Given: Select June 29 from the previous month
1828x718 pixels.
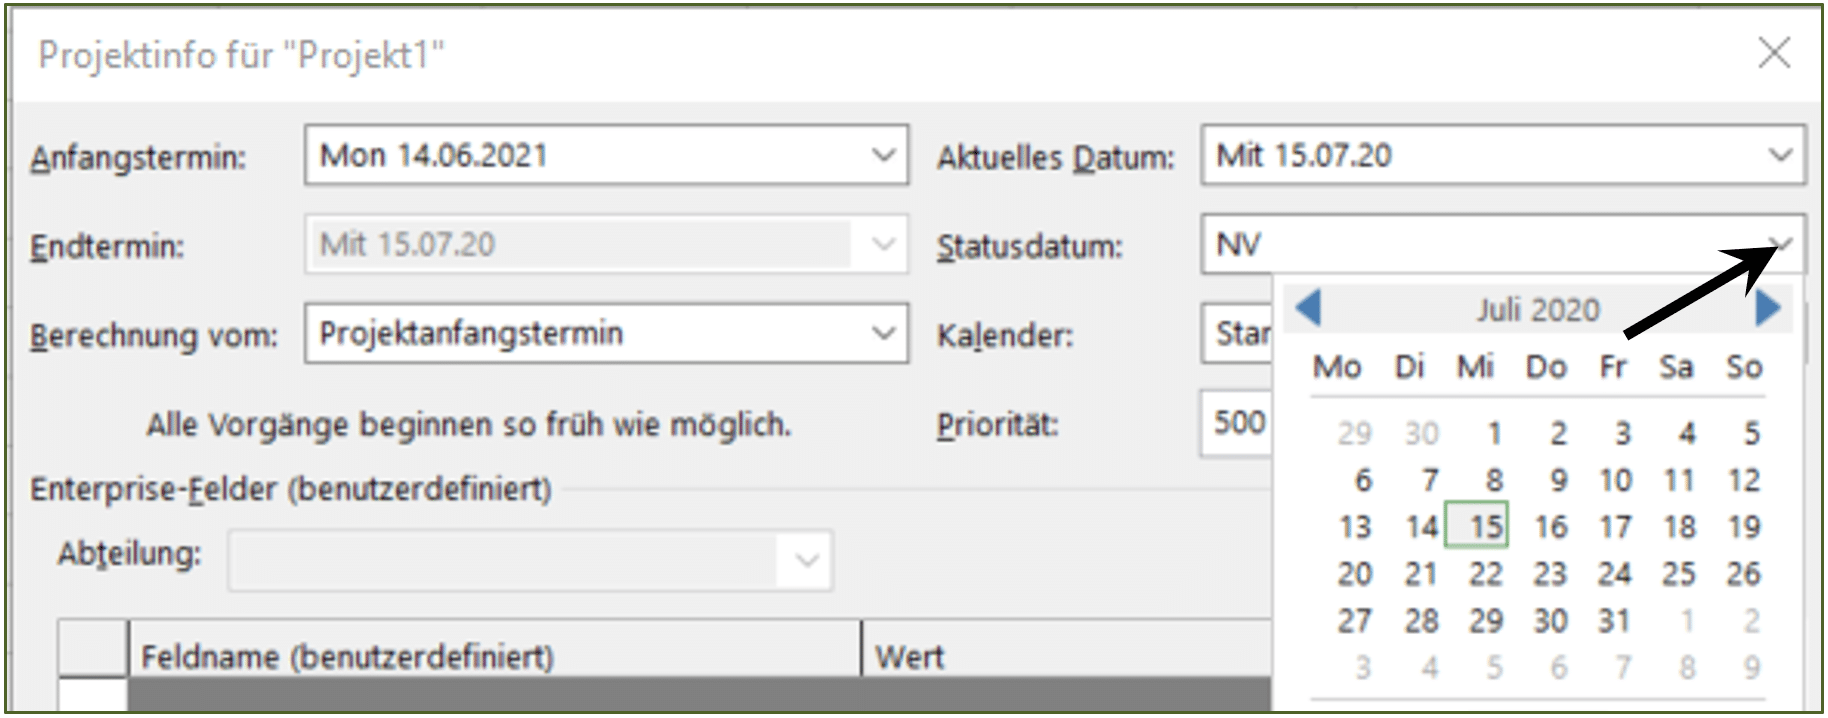Looking at the screenshot, I should click(1355, 433).
